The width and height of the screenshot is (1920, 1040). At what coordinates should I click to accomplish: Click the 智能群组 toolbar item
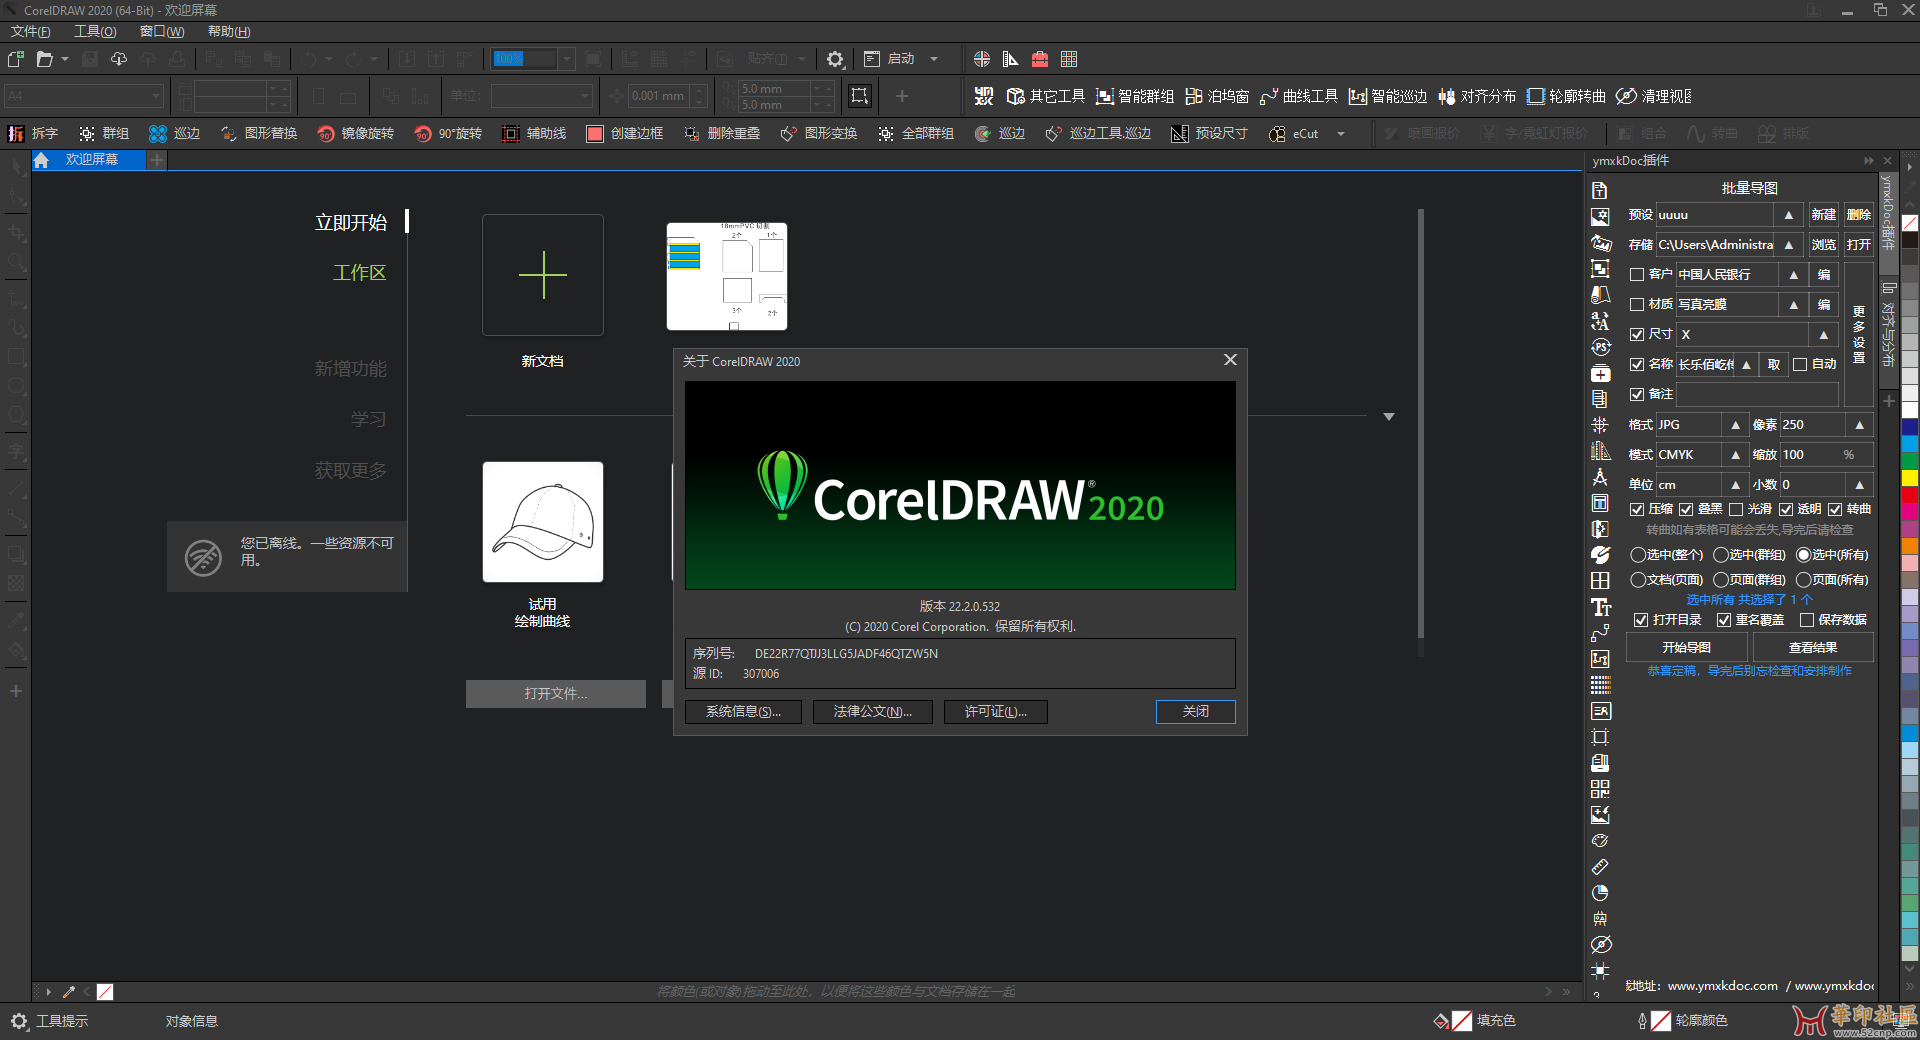[1135, 96]
